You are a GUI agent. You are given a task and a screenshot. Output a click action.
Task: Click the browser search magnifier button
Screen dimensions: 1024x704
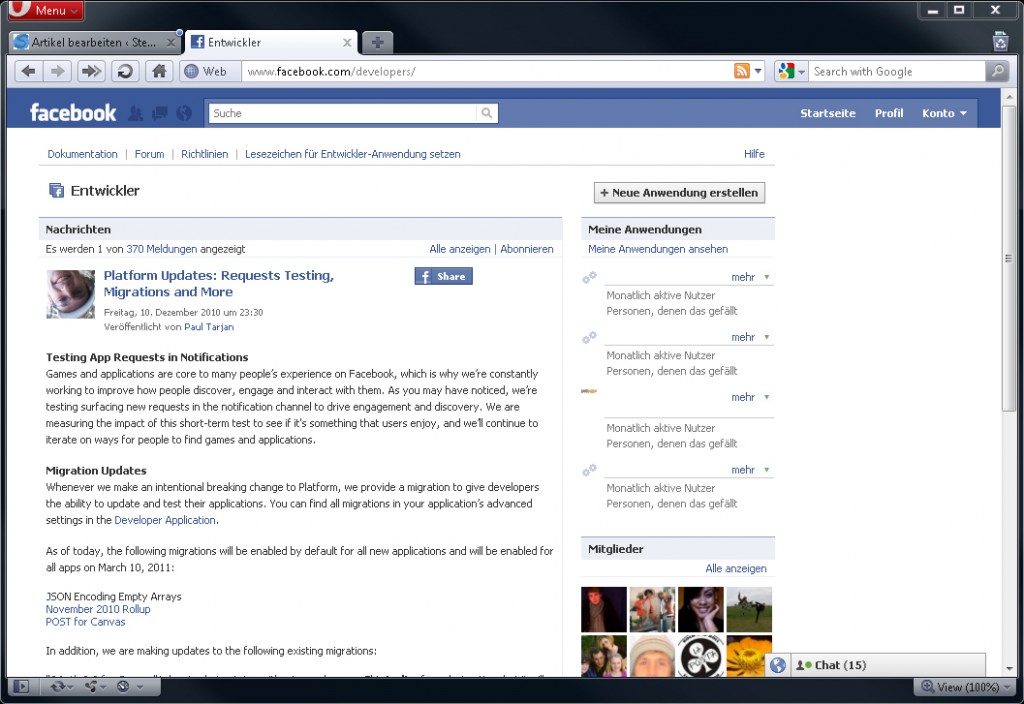[997, 71]
